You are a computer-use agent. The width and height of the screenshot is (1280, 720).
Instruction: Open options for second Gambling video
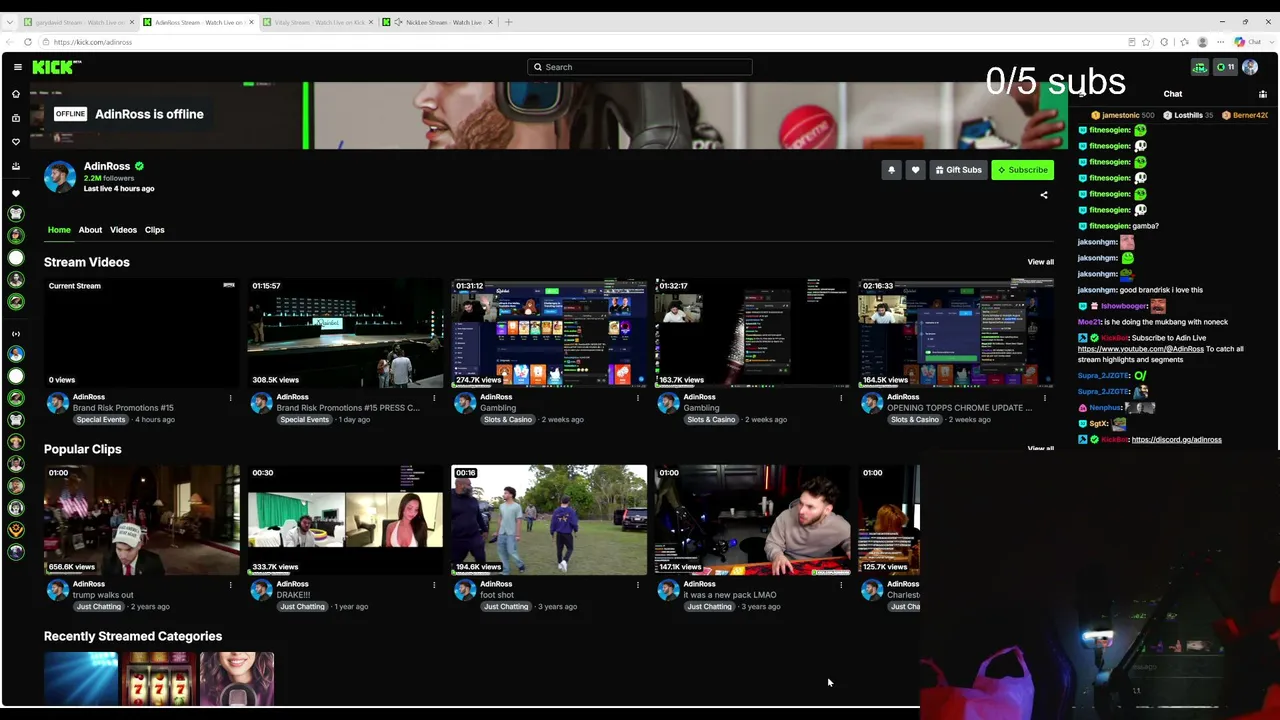pos(841,398)
